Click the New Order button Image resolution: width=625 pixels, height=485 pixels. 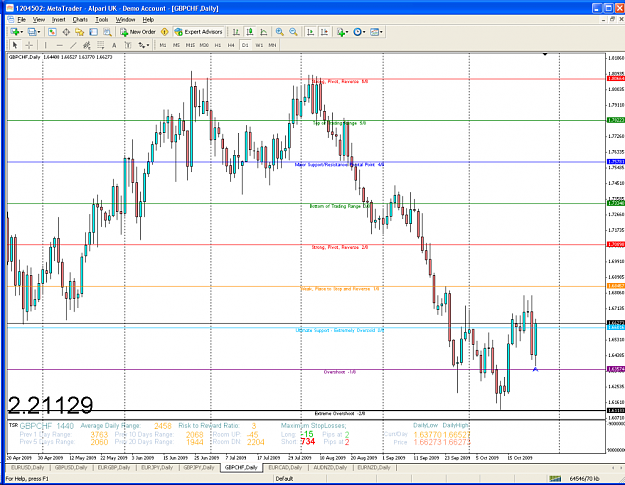[138, 32]
